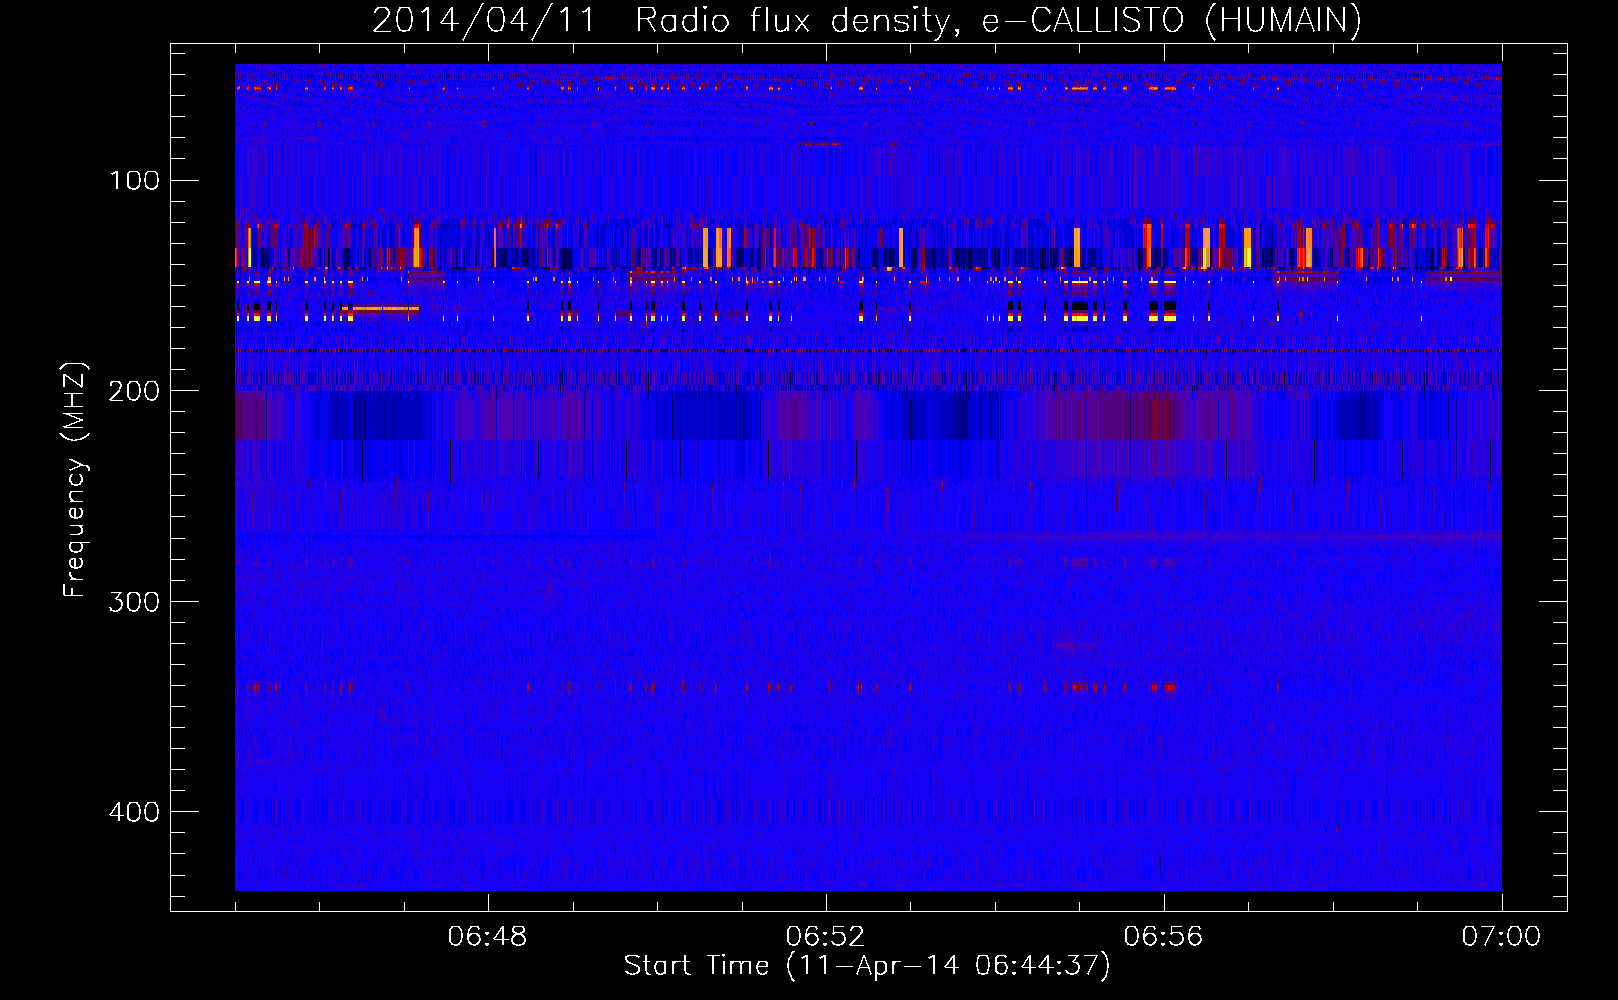The width and height of the screenshot is (1618, 1000).
Task: Click the plot title '2014/04/11 Radio flux density, e-CALLISTO (HUMAIN)'
Action: point(867,20)
